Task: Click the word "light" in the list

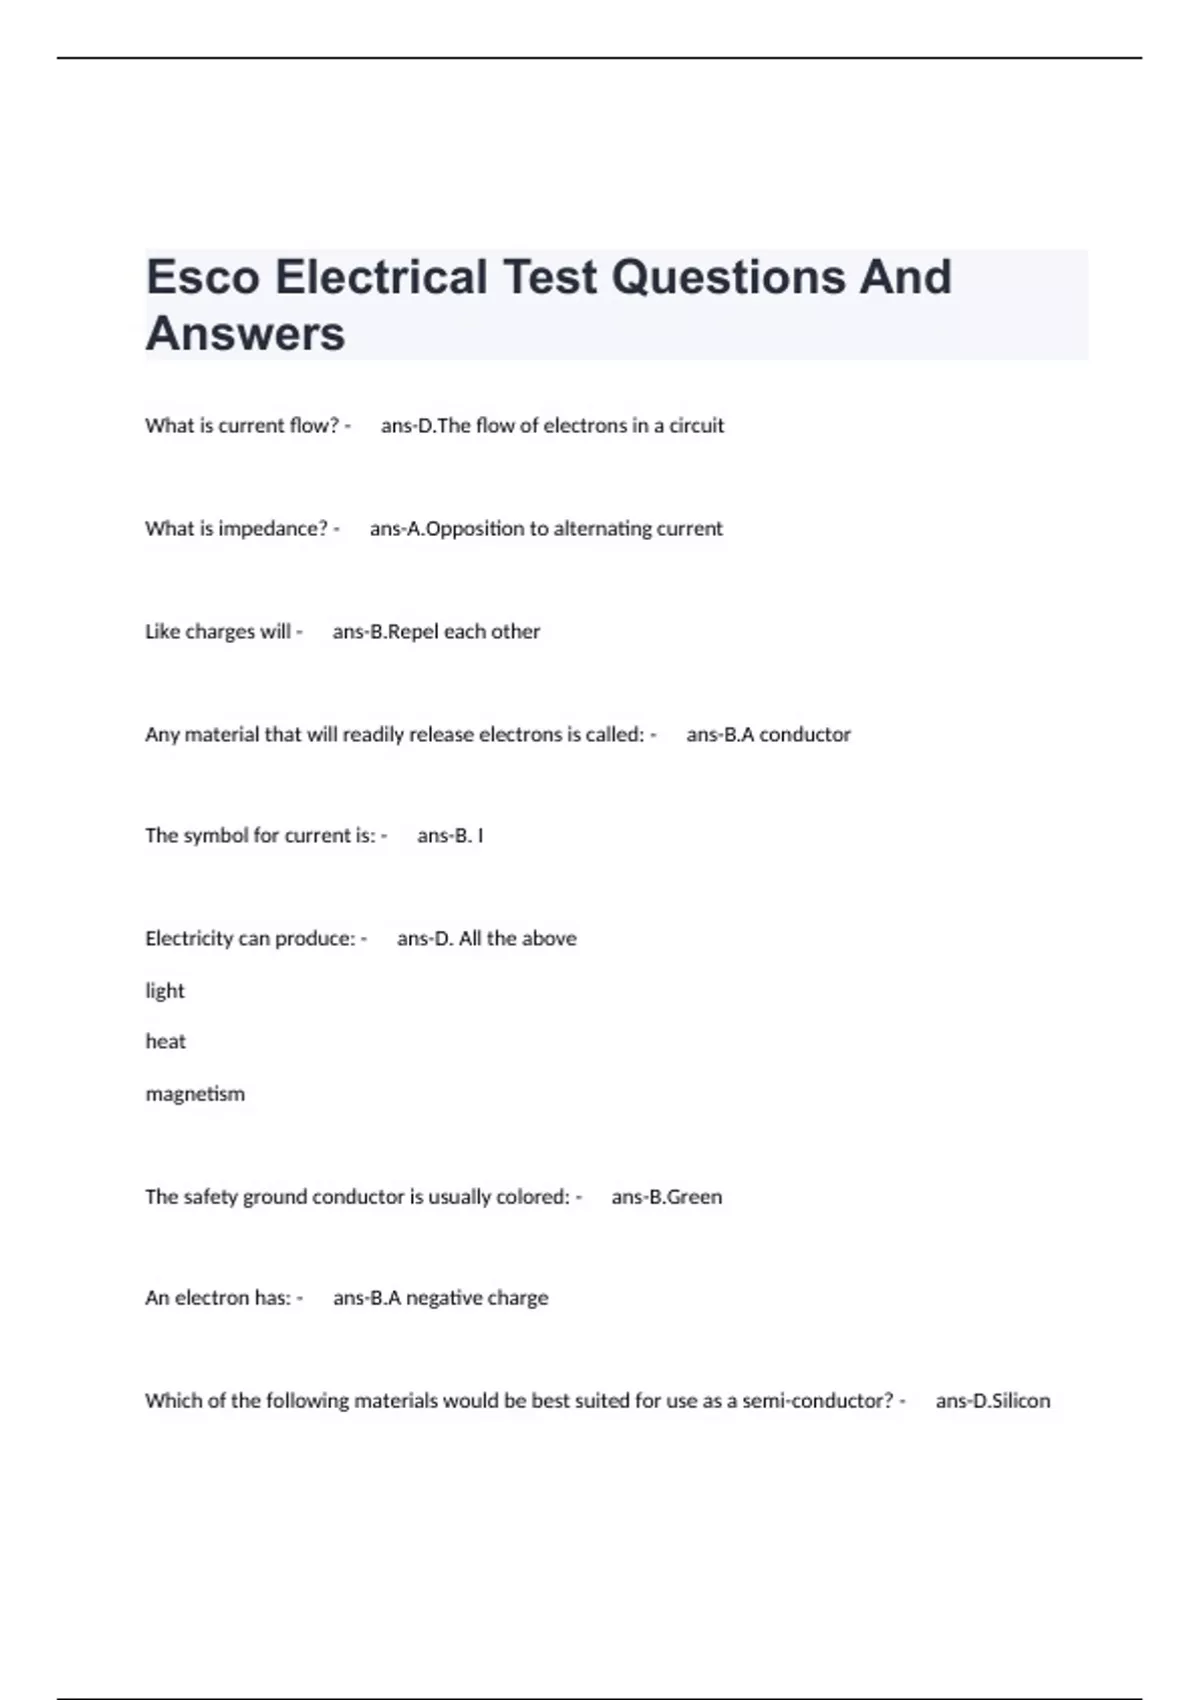Action: tap(165, 991)
